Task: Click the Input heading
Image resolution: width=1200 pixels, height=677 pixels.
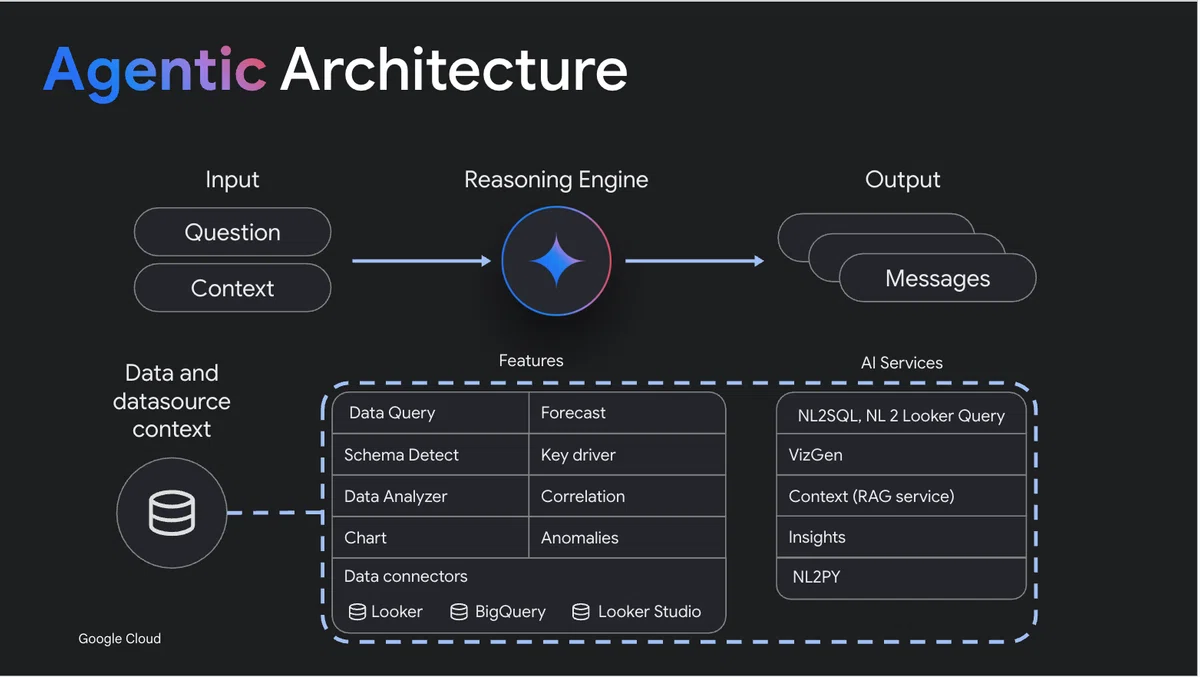Action: (x=232, y=180)
